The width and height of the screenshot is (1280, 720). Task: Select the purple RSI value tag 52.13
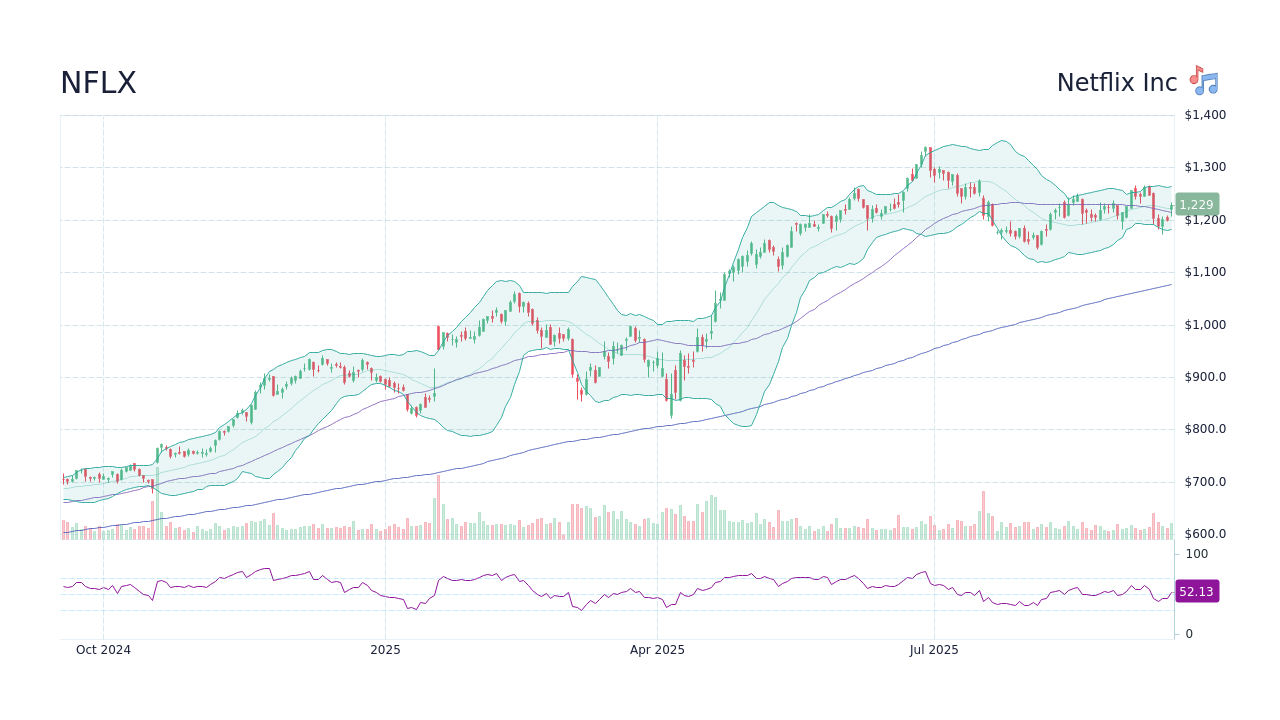[x=1196, y=592]
